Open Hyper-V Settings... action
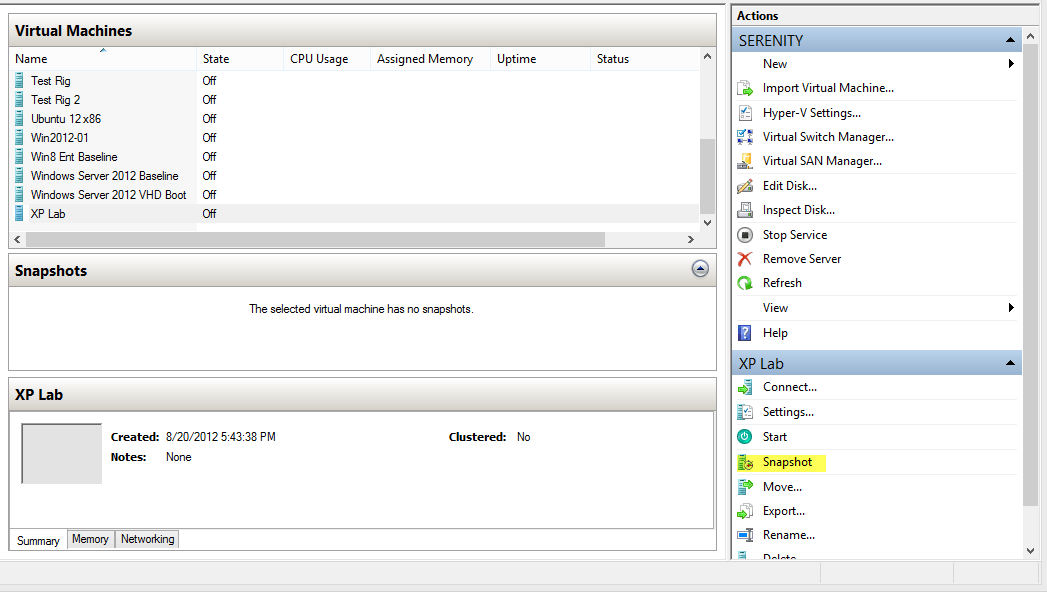 (x=811, y=113)
